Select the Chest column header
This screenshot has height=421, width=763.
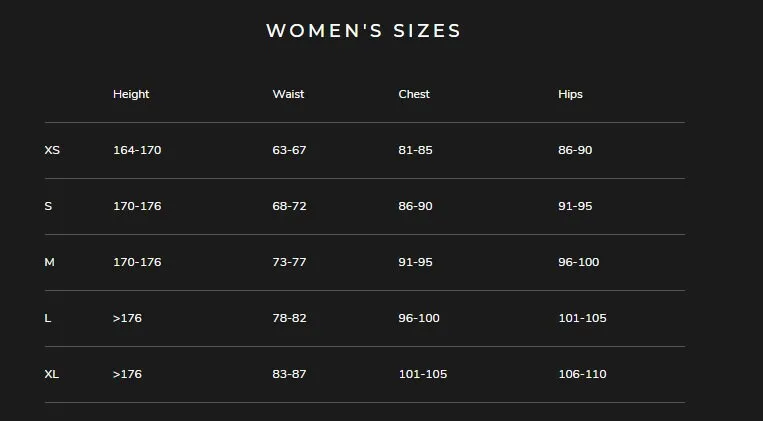(414, 94)
